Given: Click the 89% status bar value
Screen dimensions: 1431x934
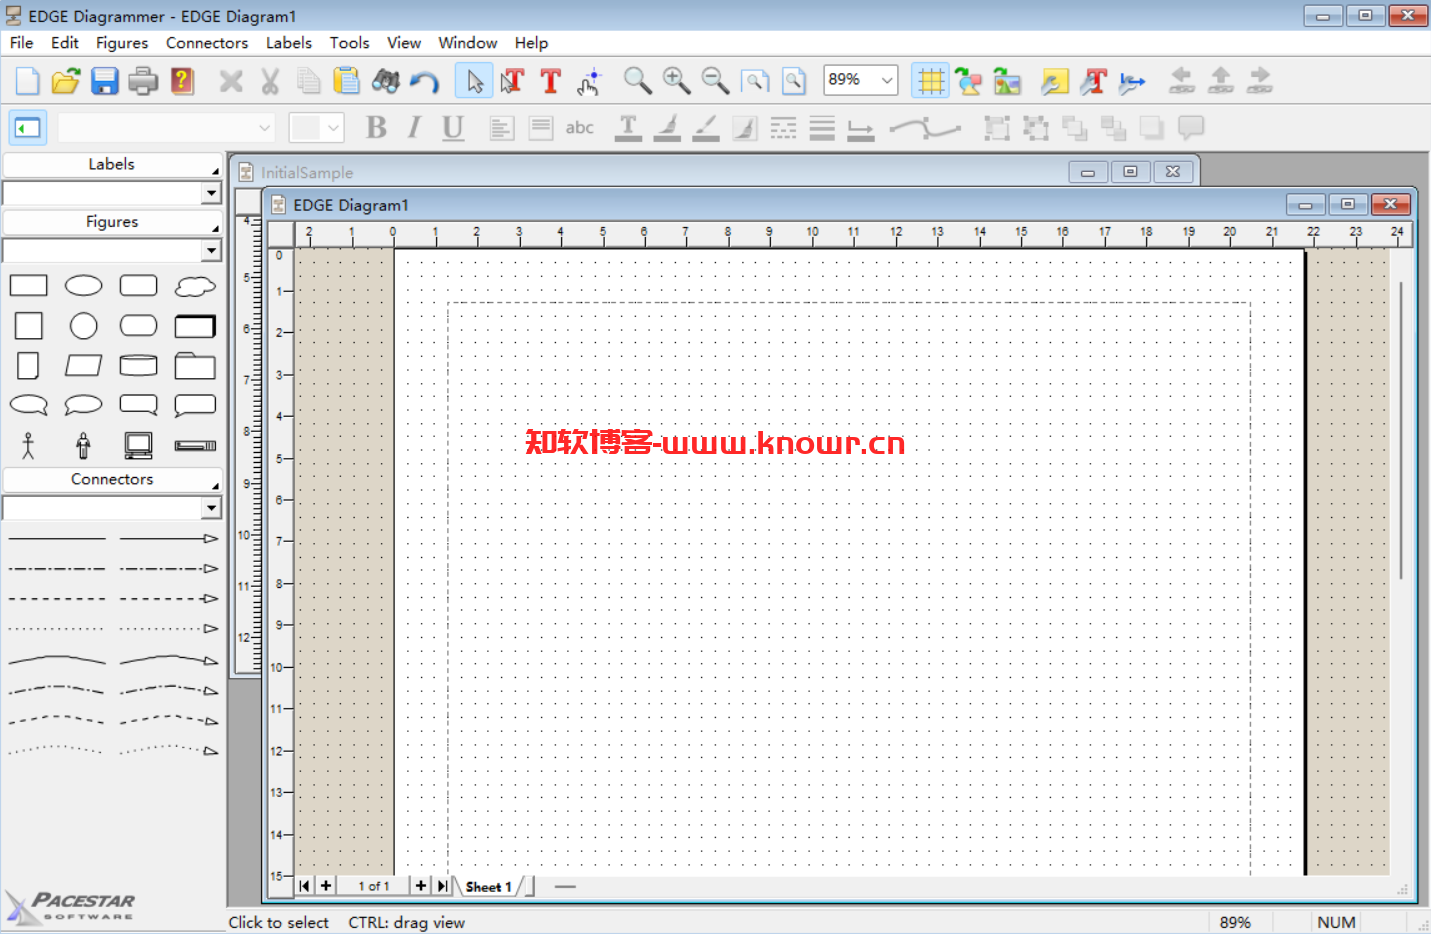Looking at the screenshot, I should point(1235,923).
